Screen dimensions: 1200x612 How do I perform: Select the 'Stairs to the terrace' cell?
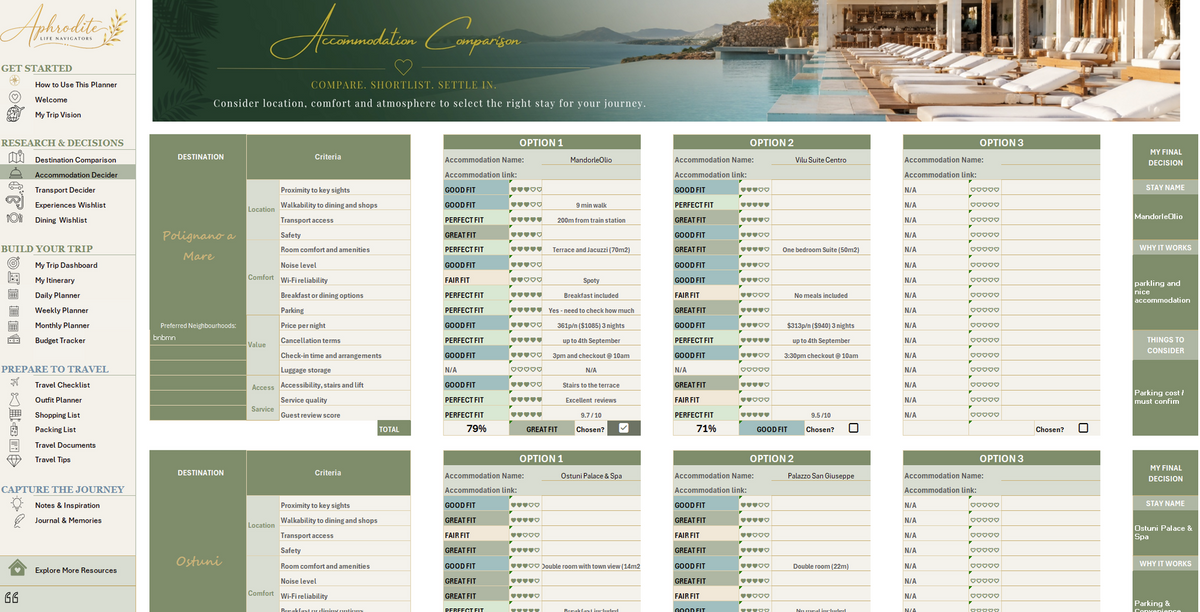coord(591,384)
